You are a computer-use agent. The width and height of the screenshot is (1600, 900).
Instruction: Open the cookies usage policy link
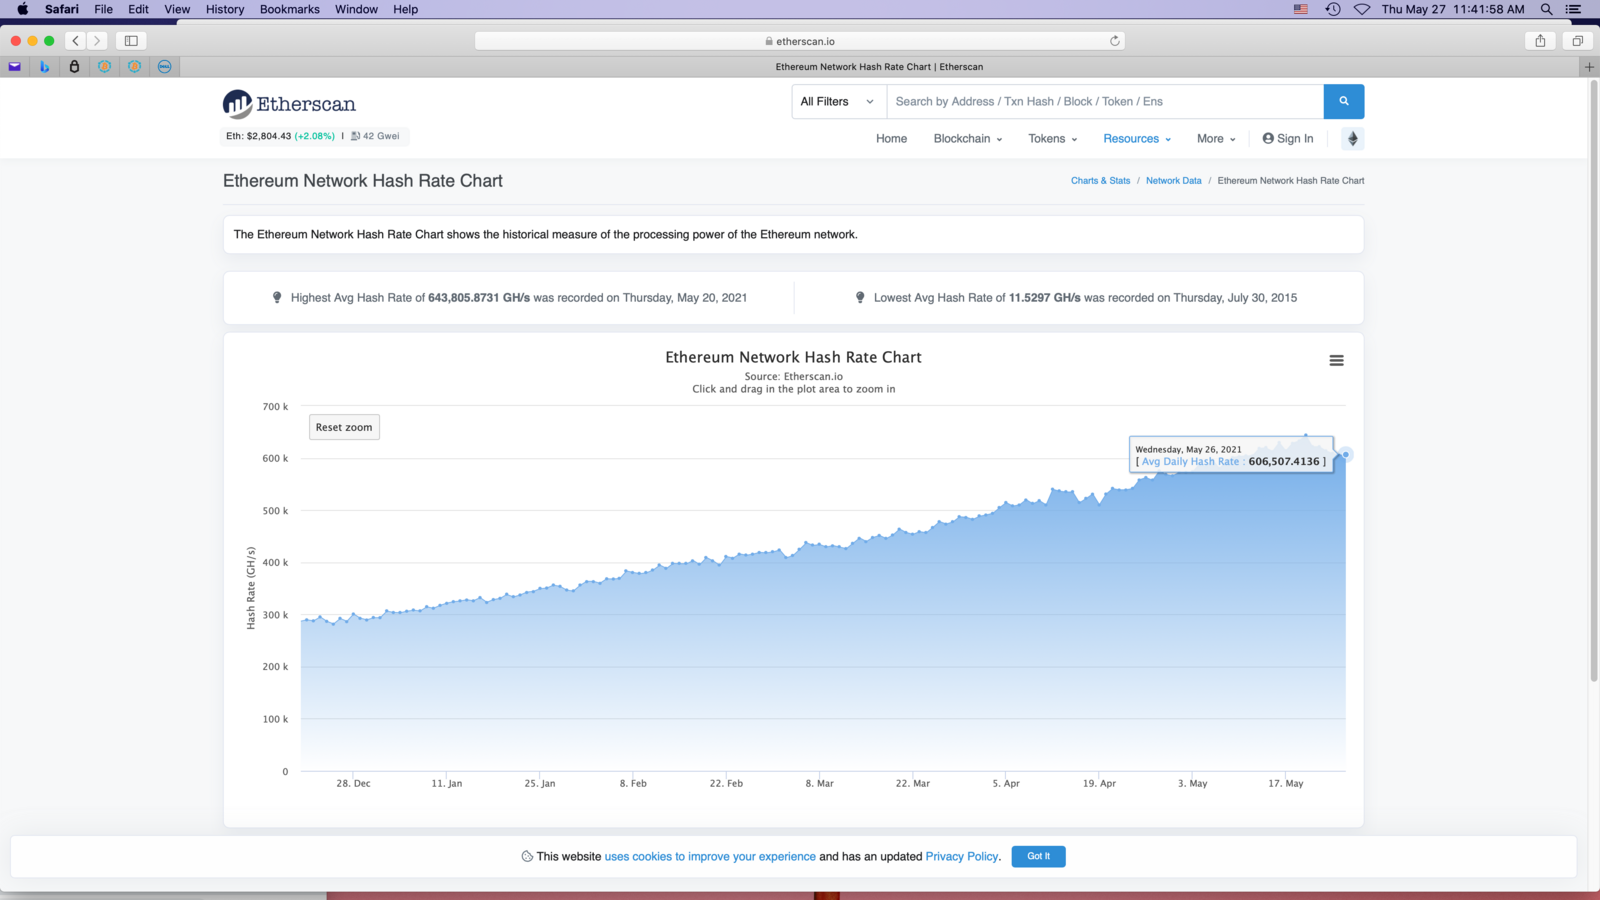click(710, 856)
